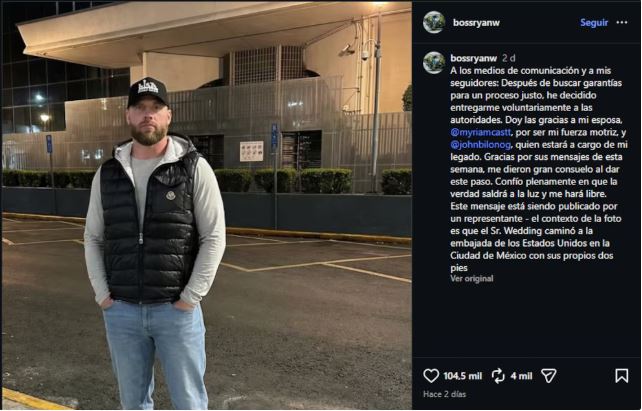Save post with the bookmark icon
Viewport: 642px width, 411px height.
pyautogui.click(x=622, y=376)
